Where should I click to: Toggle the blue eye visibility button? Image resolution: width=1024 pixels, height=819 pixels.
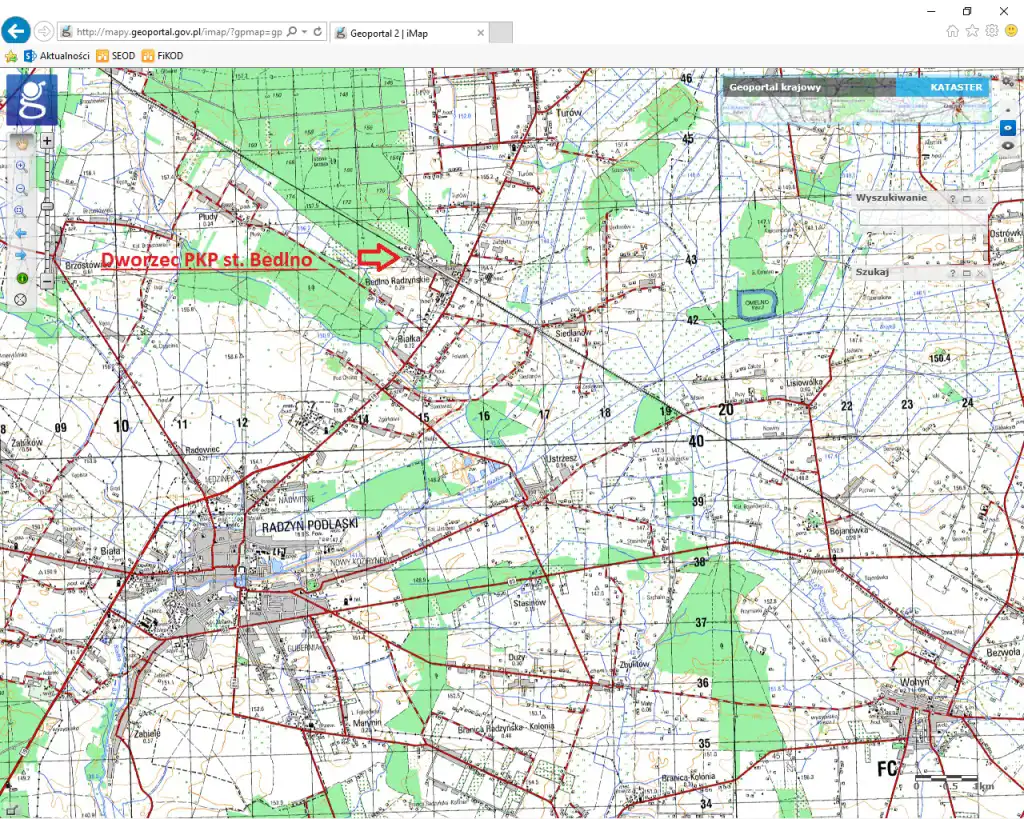[x=1008, y=128]
